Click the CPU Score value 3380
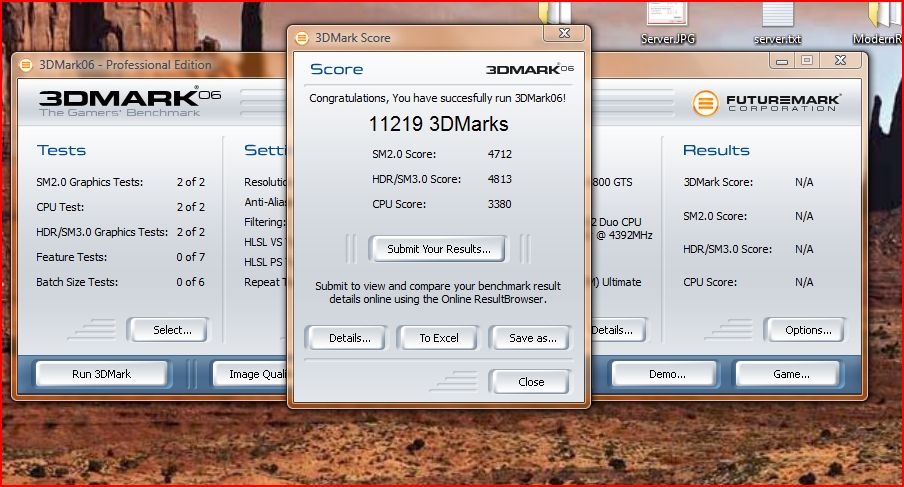The width and height of the screenshot is (904, 487). 499,204
